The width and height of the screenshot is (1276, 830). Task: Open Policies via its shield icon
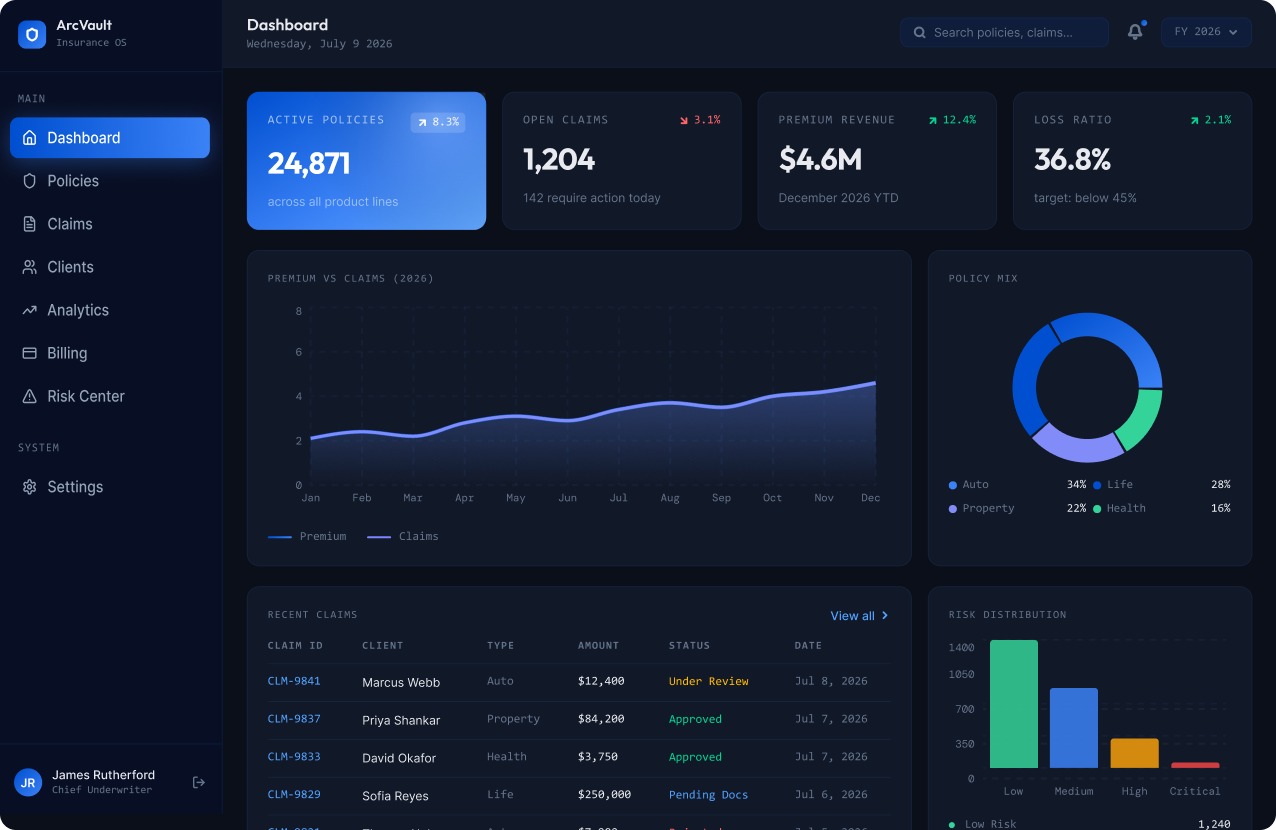[x=29, y=181]
